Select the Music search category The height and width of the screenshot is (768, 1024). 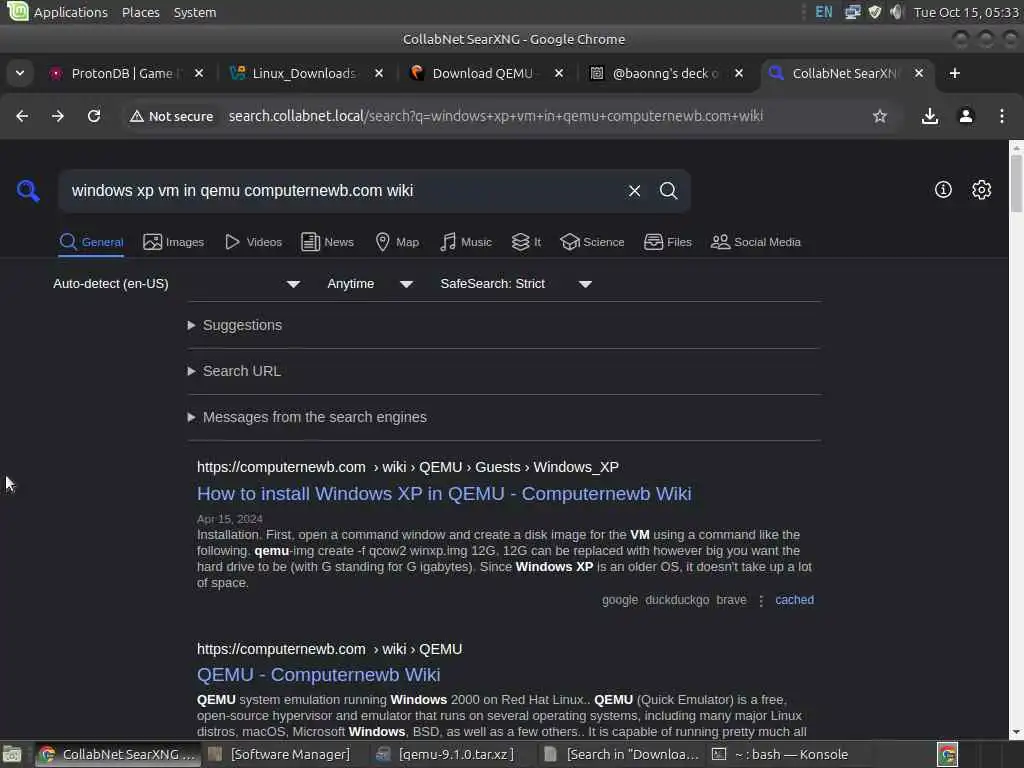pos(466,242)
